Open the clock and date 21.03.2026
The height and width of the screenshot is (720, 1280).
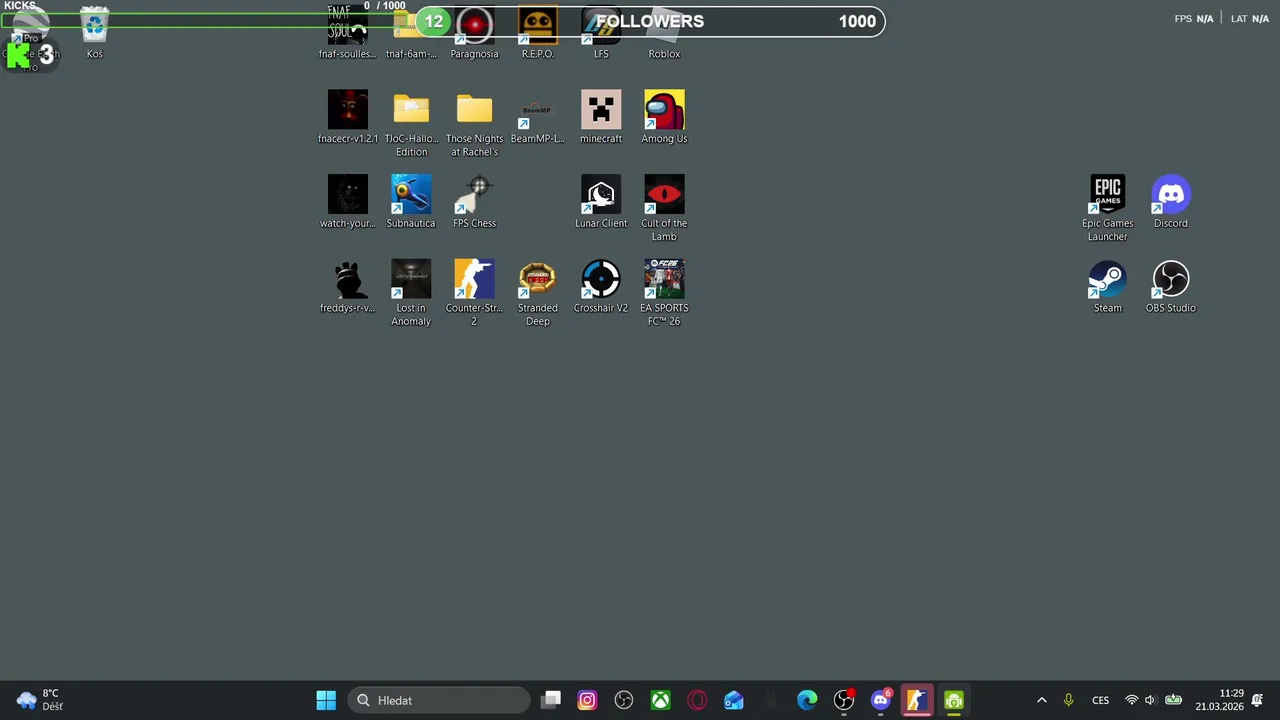(x=1219, y=700)
